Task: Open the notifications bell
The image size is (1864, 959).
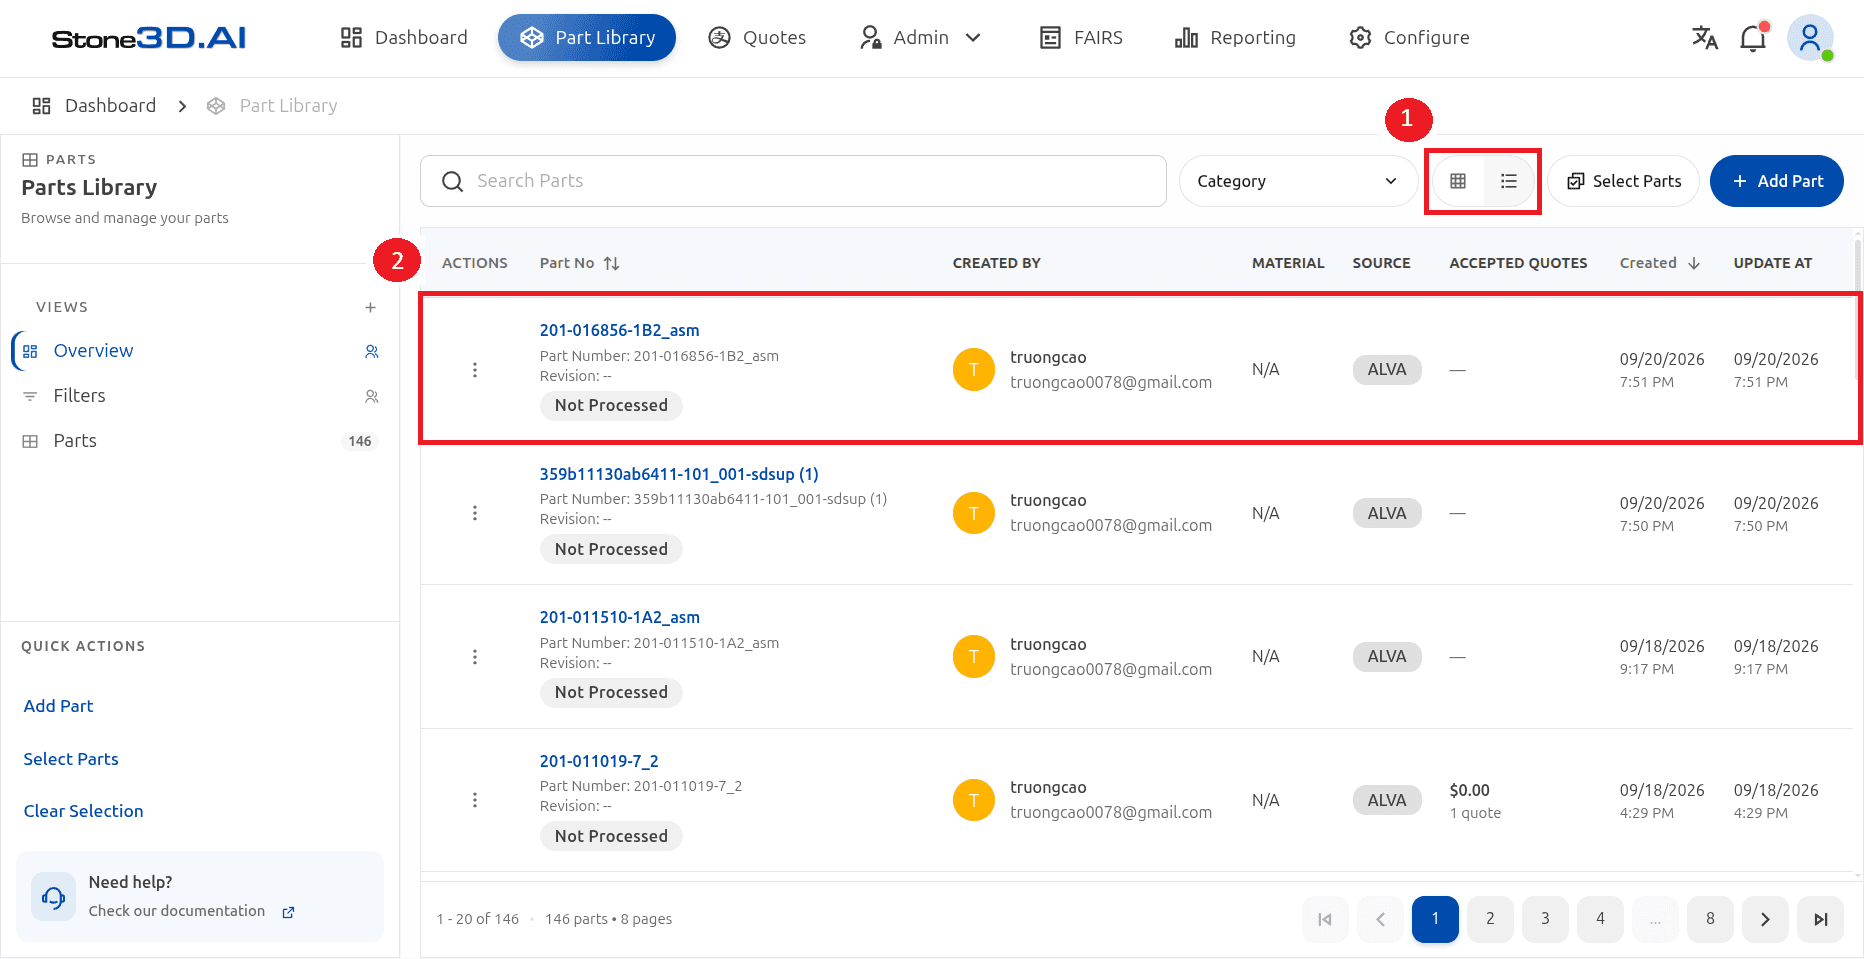Action: click(1753, 38)
